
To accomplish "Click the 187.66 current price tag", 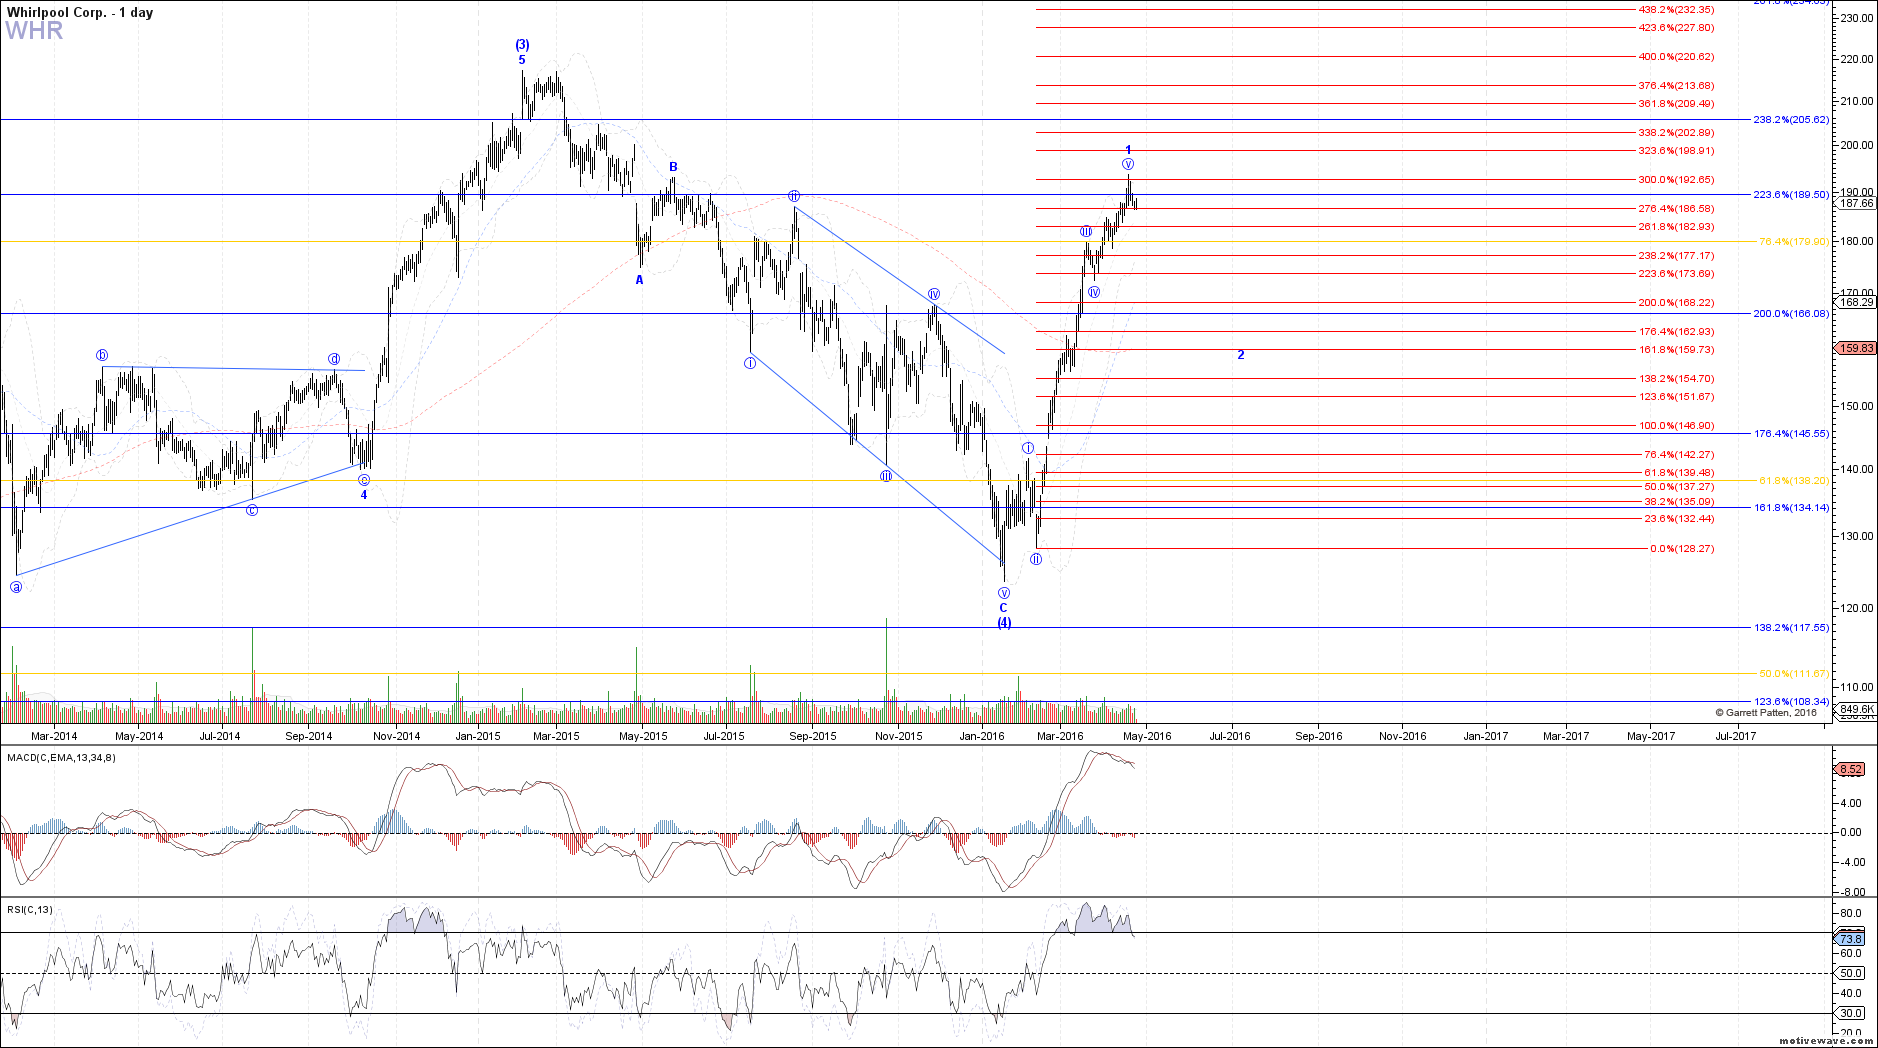I will 1856,203.
